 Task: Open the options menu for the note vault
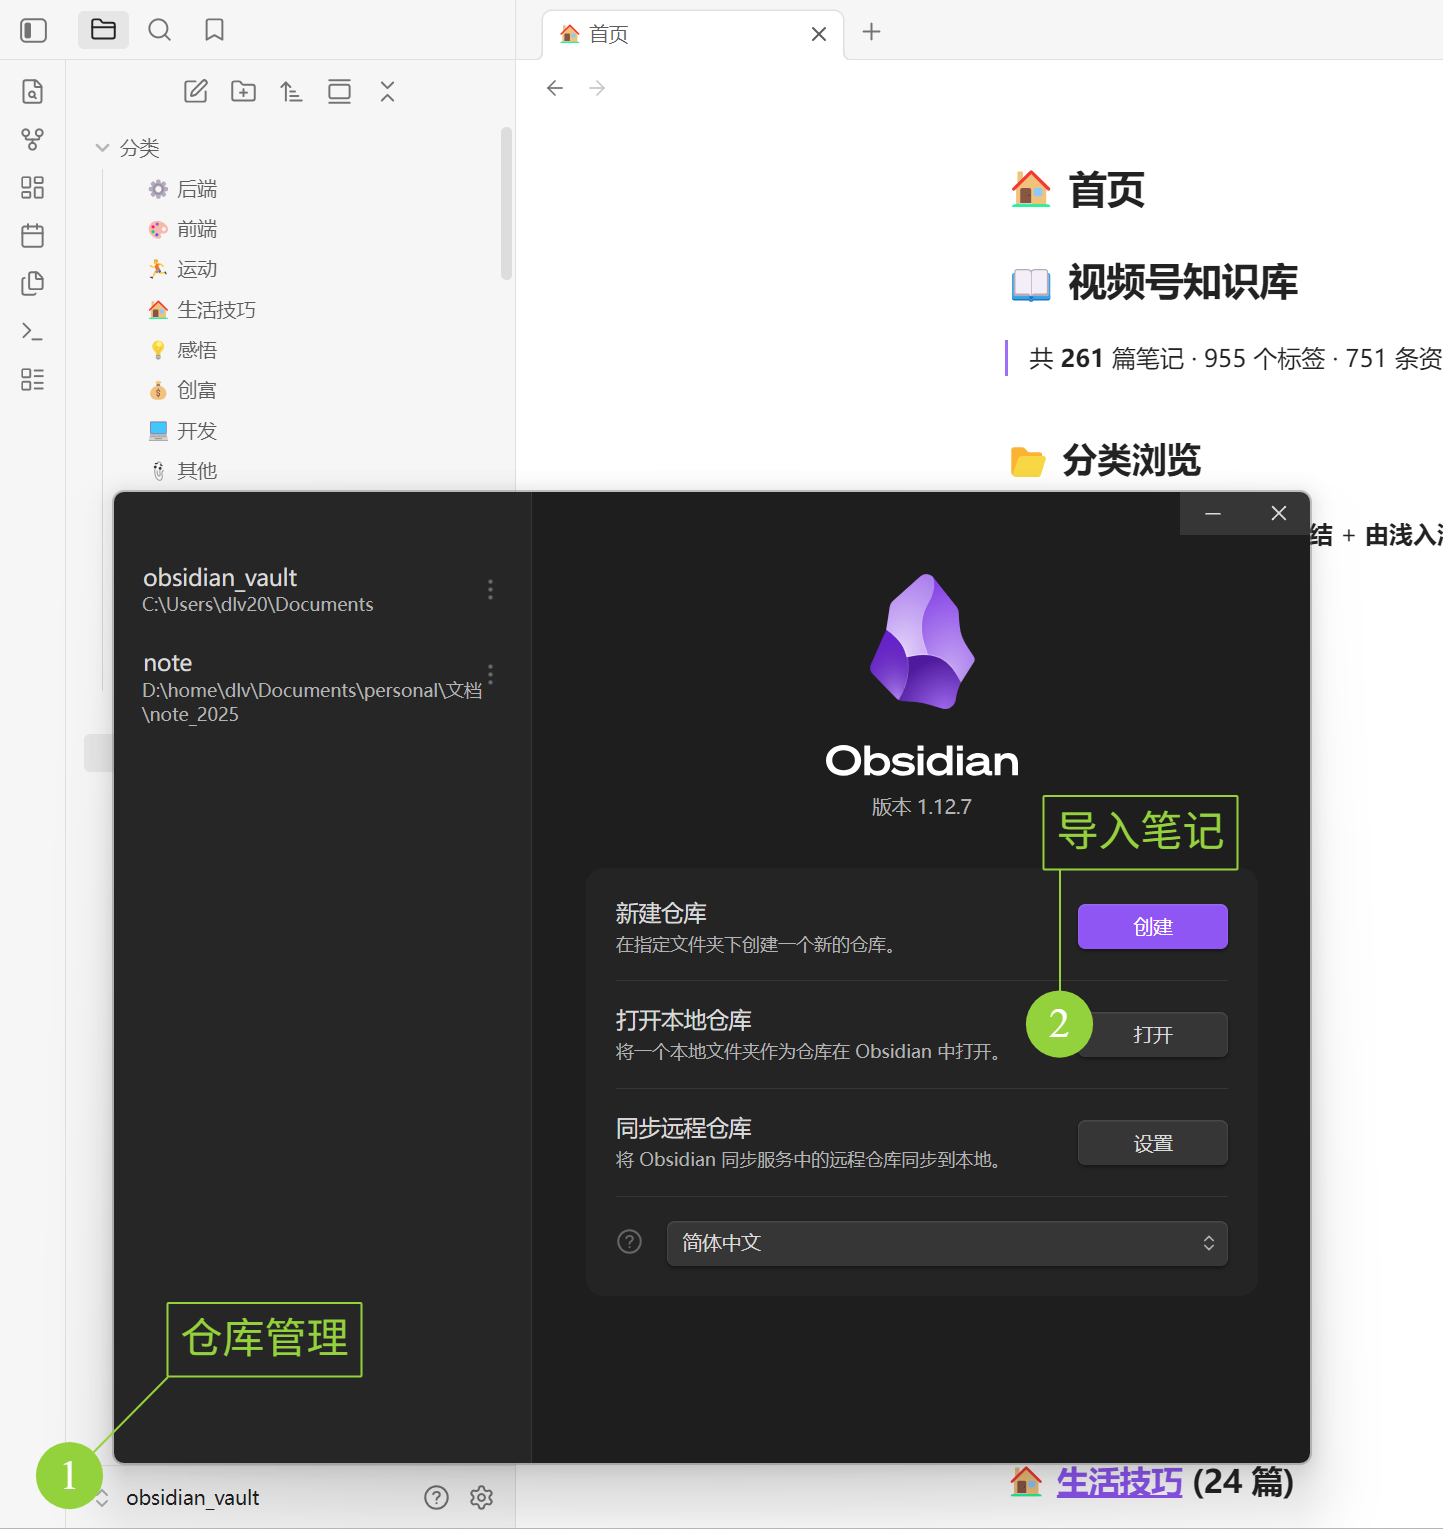coord(490,674)
